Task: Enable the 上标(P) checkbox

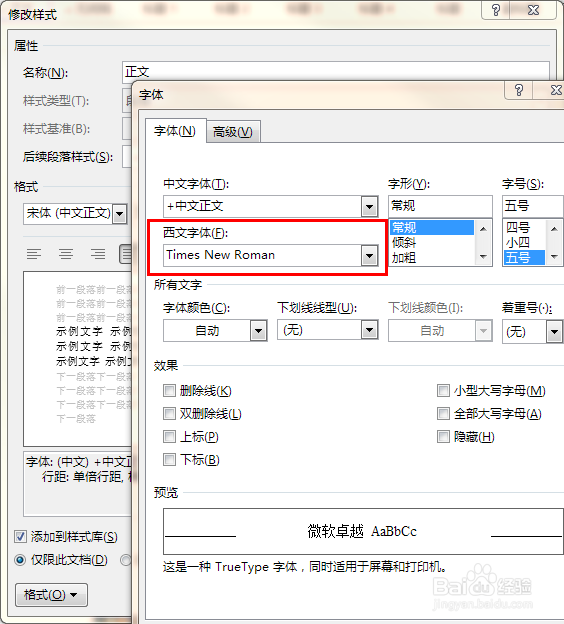Action: coord(169,437)
